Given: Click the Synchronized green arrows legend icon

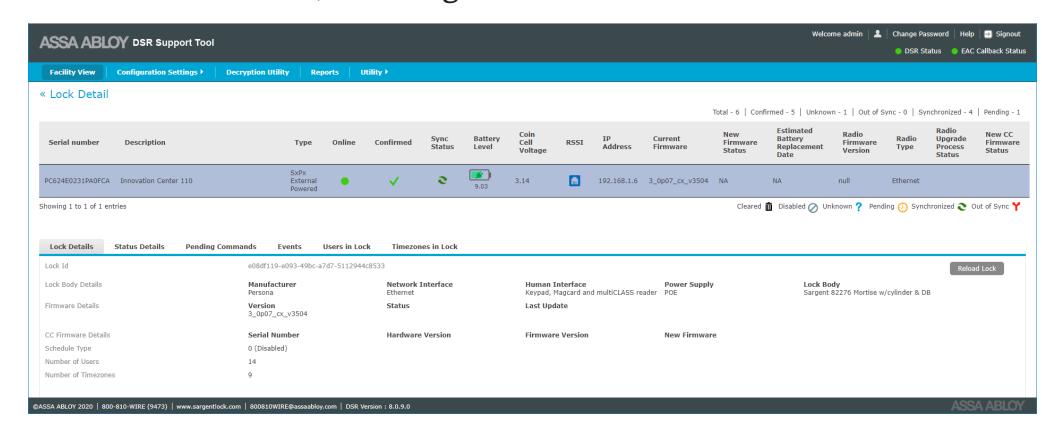Looking at the screenshot, I should pos(962,207).
